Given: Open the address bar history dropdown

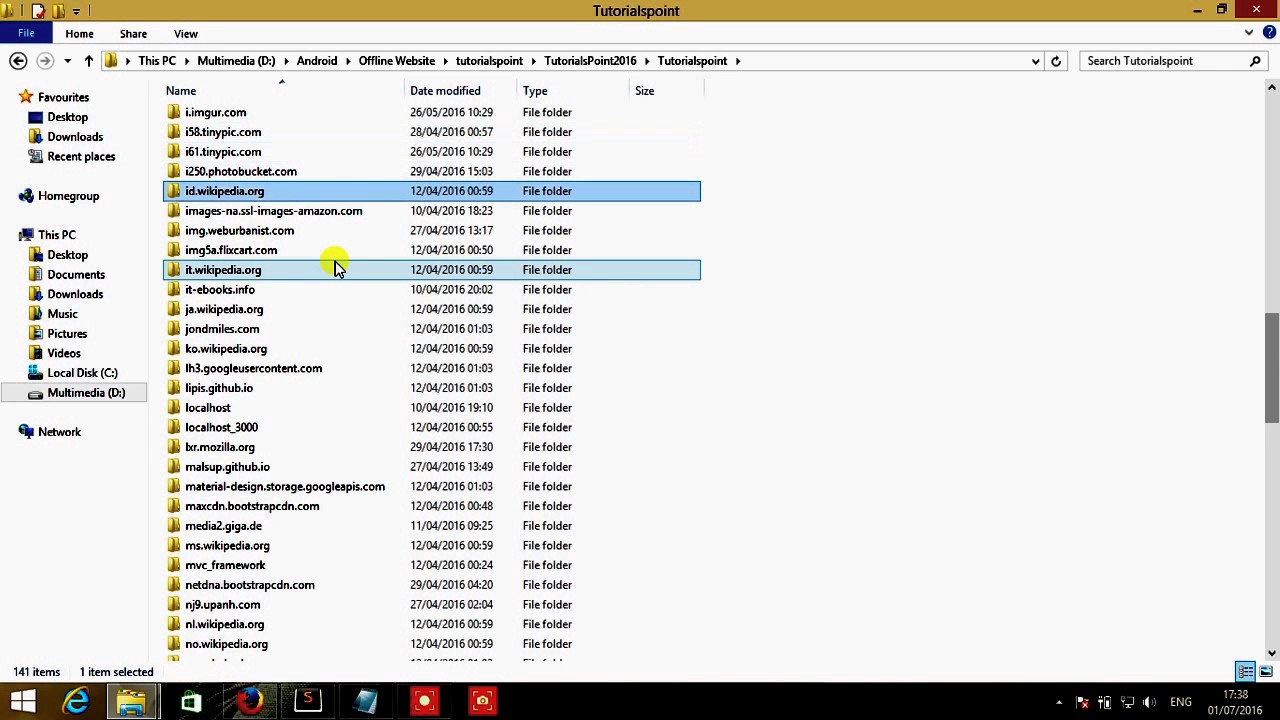Looking at the screenshot, I should 1035,61.
